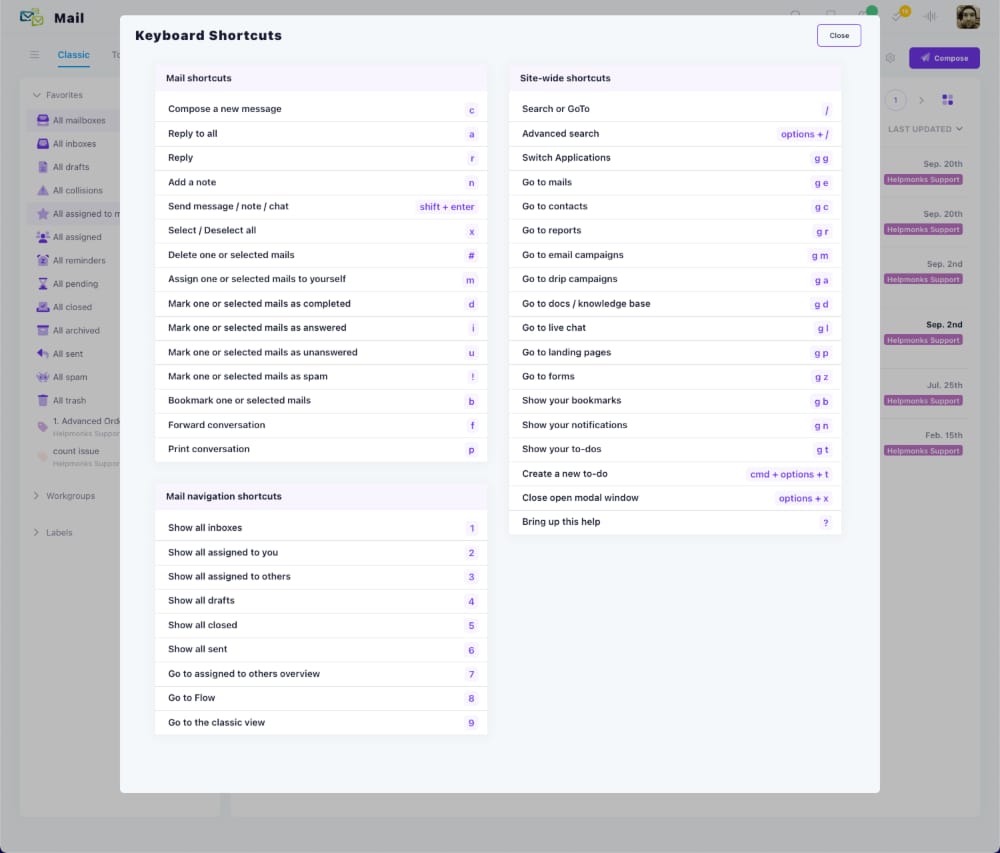The image size is (1000, 853).
Task: Click Helpmonks Support tag under Feb. 15th
Action: click(923, 451)
